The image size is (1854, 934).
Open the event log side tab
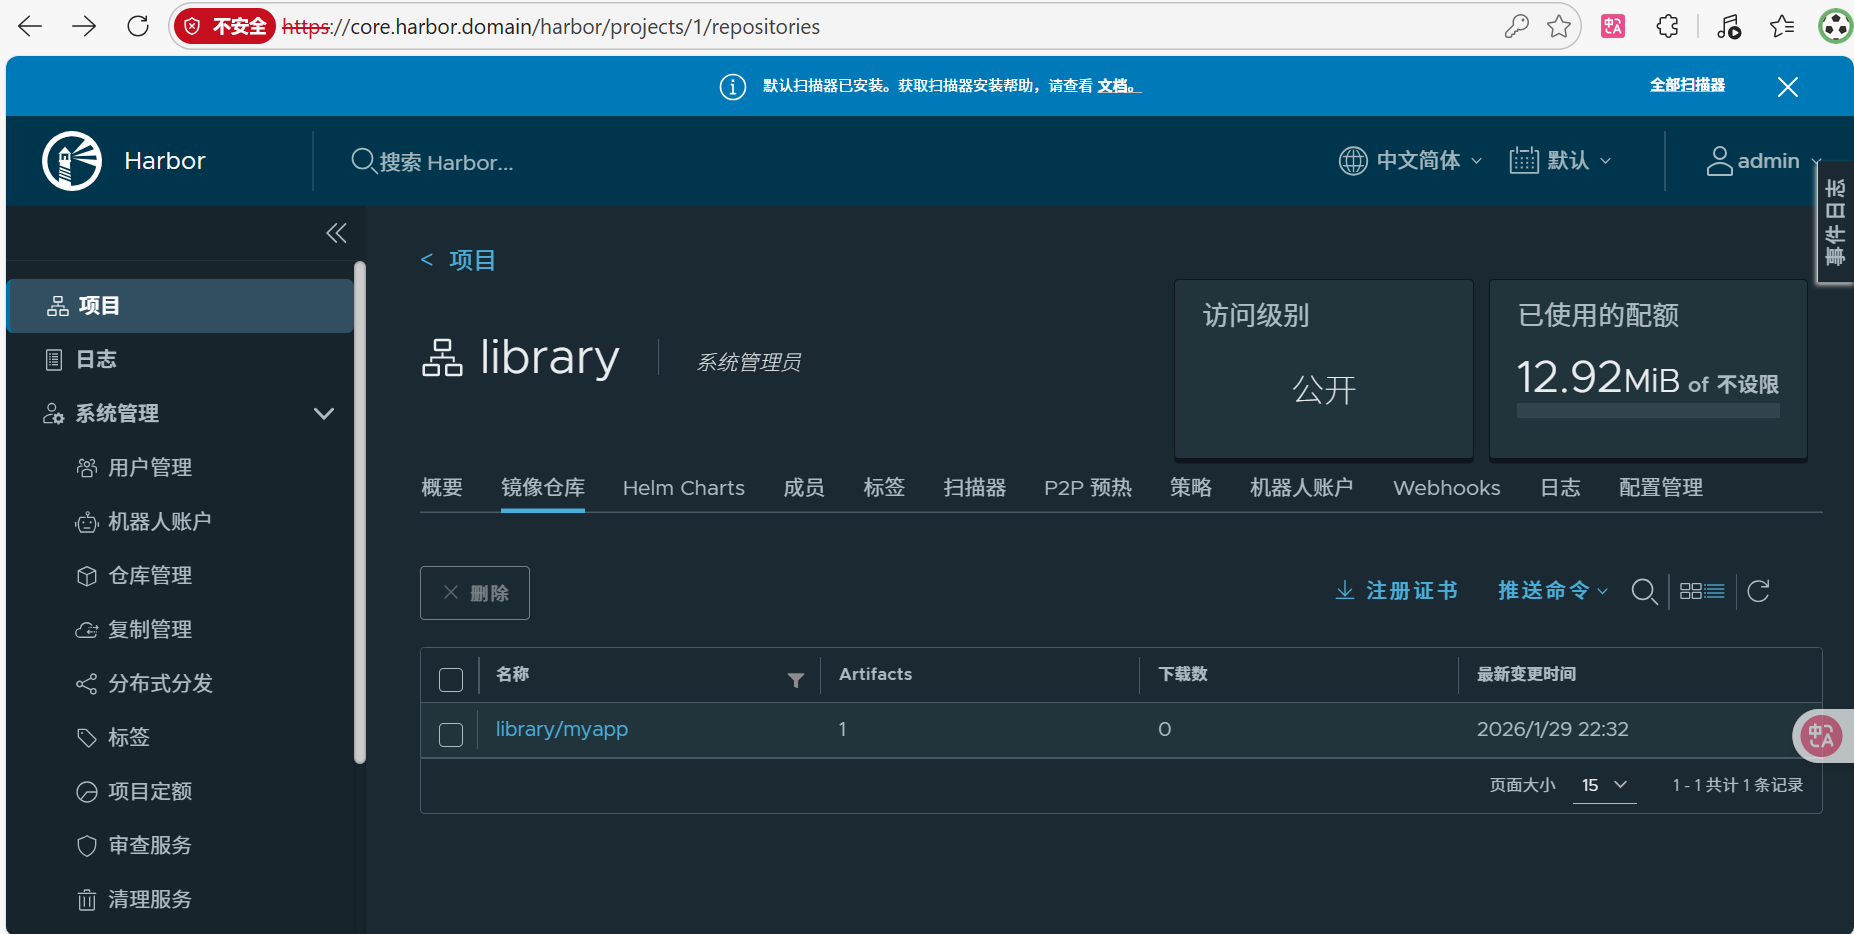(x=1835, y=222)
